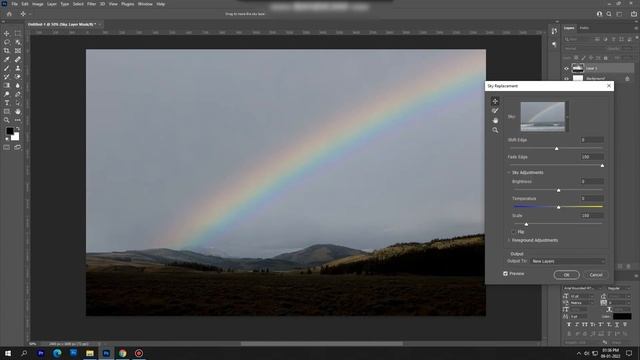Select the Brush tool

click(7, 68)
